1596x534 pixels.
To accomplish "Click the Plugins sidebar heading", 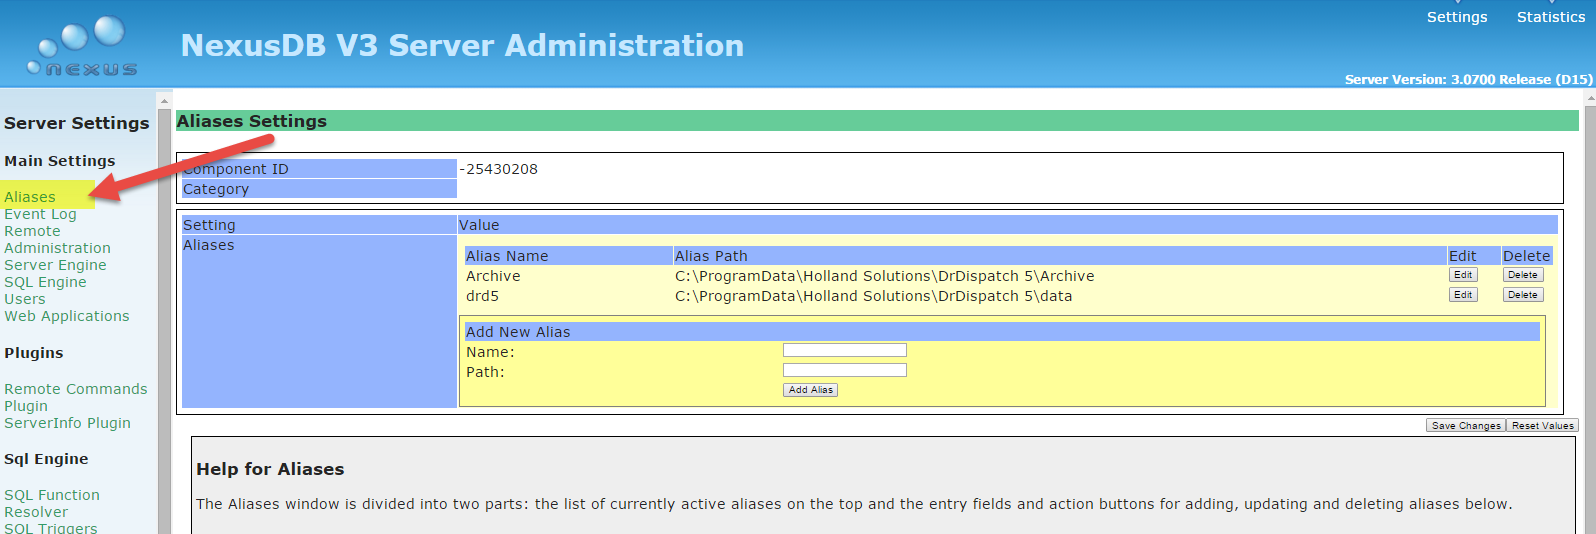I will pyautogui.click(x=33, y=353).
